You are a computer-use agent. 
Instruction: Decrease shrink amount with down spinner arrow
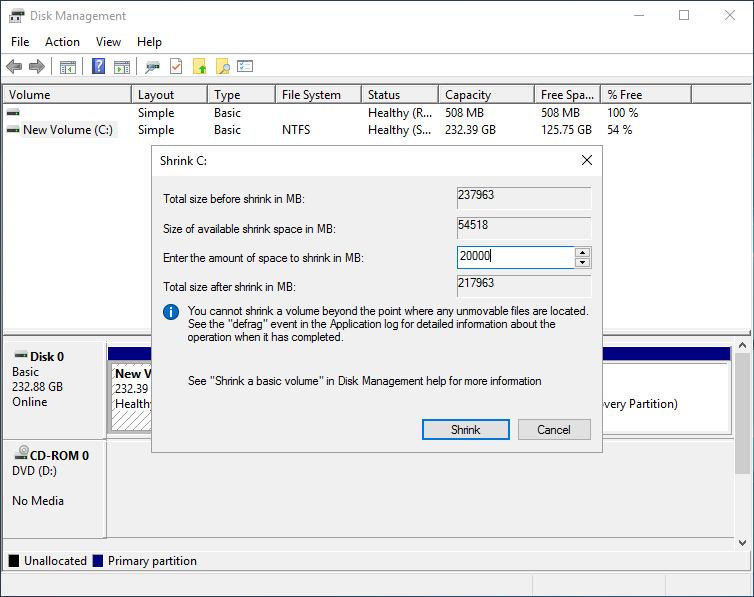click(x=582, y=262)
